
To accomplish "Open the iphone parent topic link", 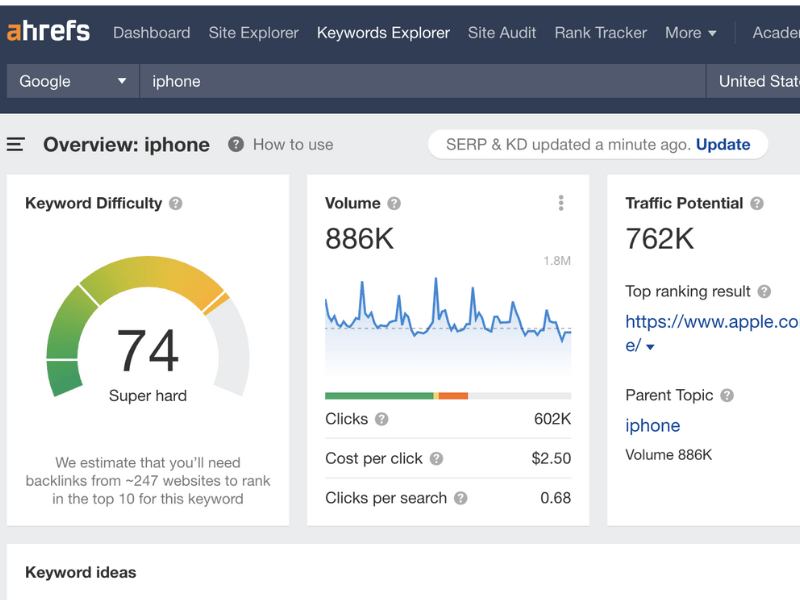I will pyautogui.click(x=653, y=426).
